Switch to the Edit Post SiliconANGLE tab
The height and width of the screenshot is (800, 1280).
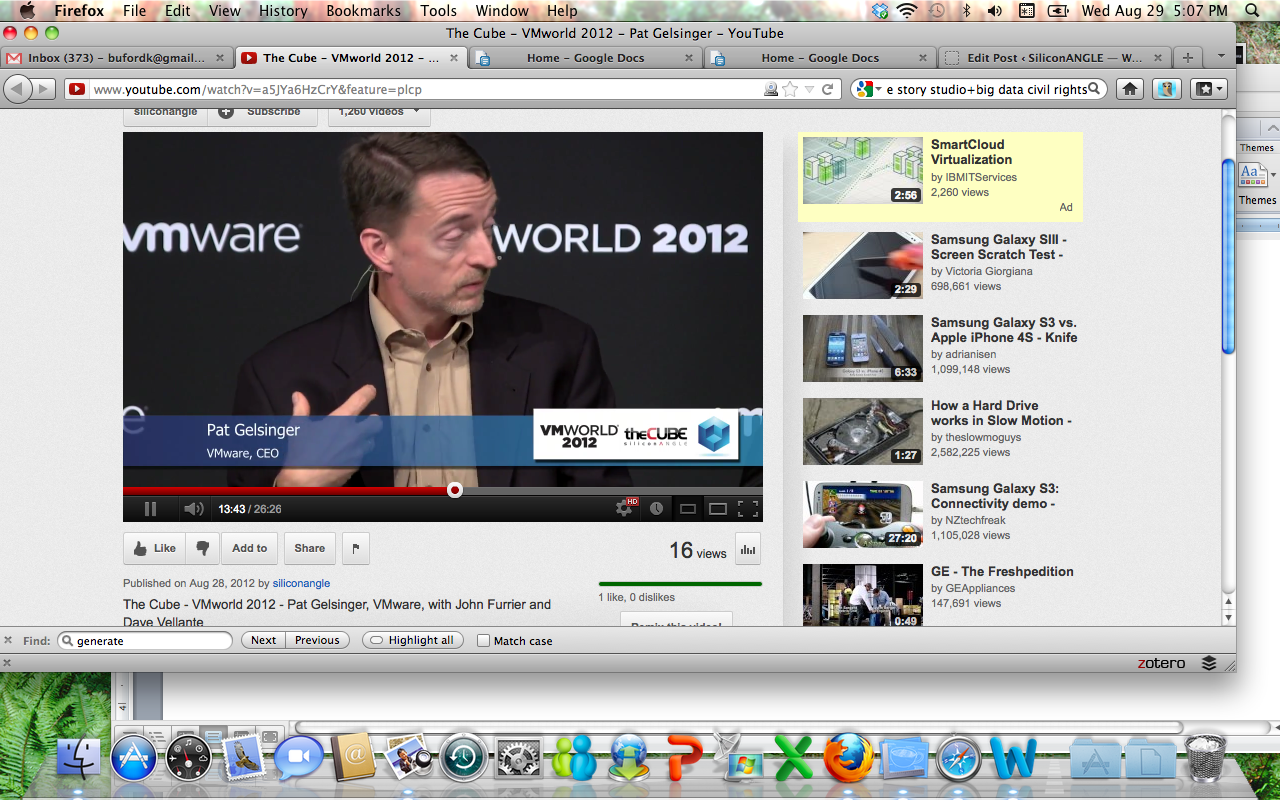pyautogui.click(x=1055, y=58)
